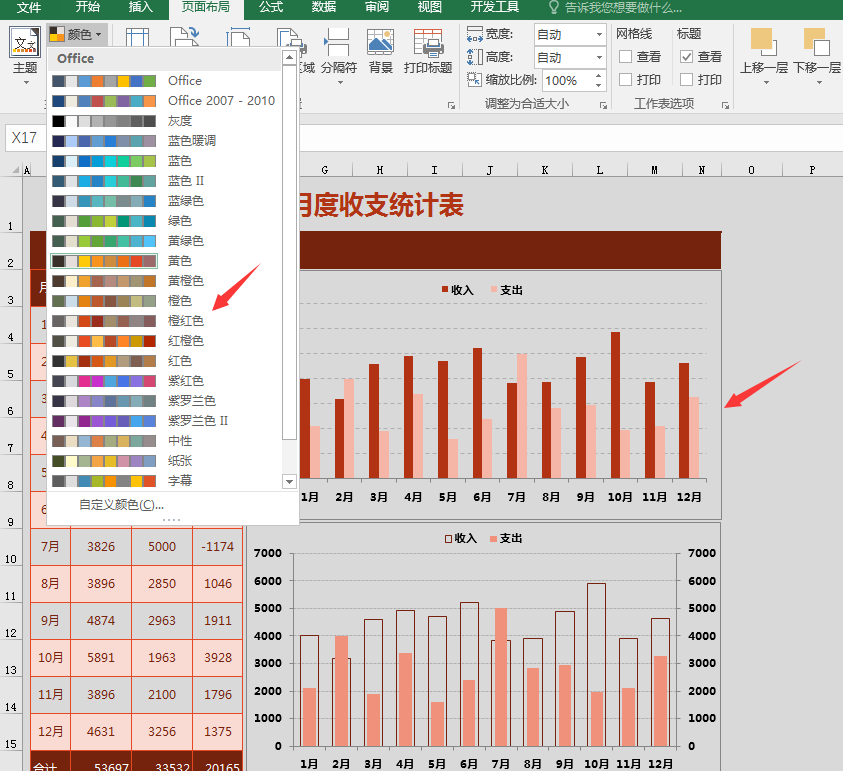Select the Office color scheme
Screen dimensions: 843x771
tap(165, 81)
